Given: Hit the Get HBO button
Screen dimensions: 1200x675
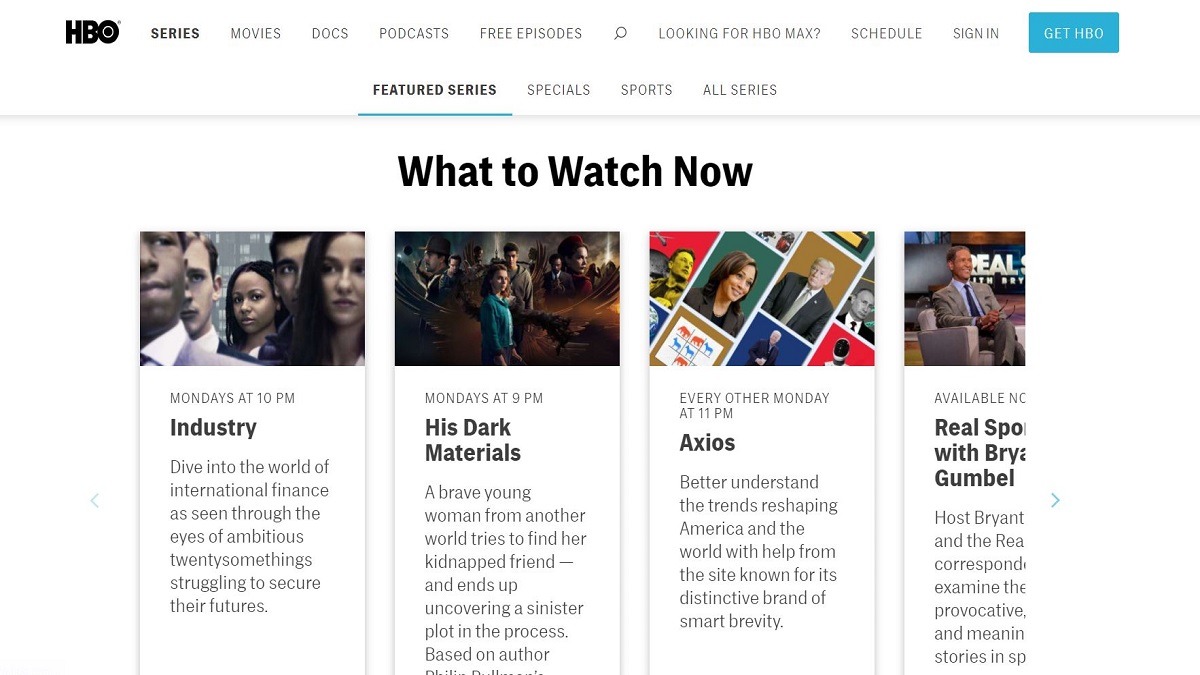Looking at the screenshot, I should point(1074,33).
